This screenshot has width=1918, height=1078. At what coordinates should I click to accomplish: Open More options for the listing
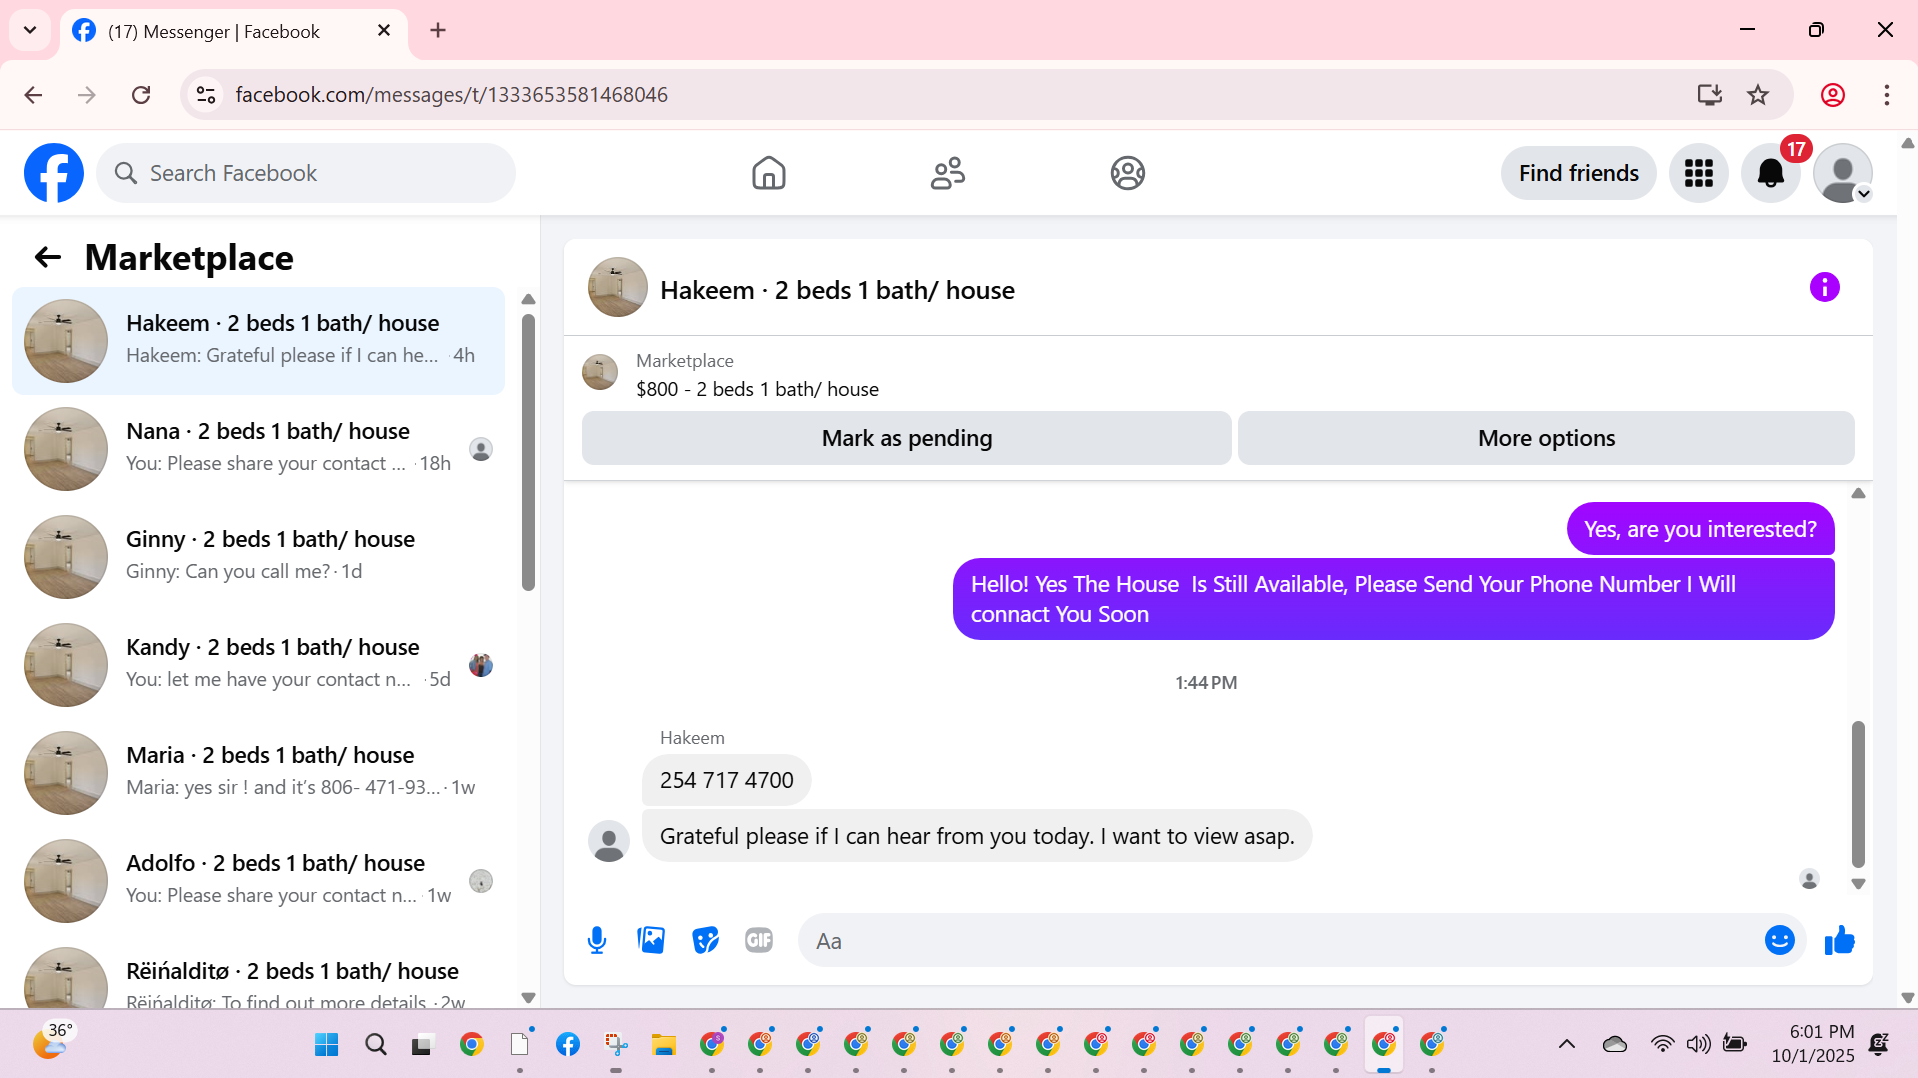(1546, 438)
